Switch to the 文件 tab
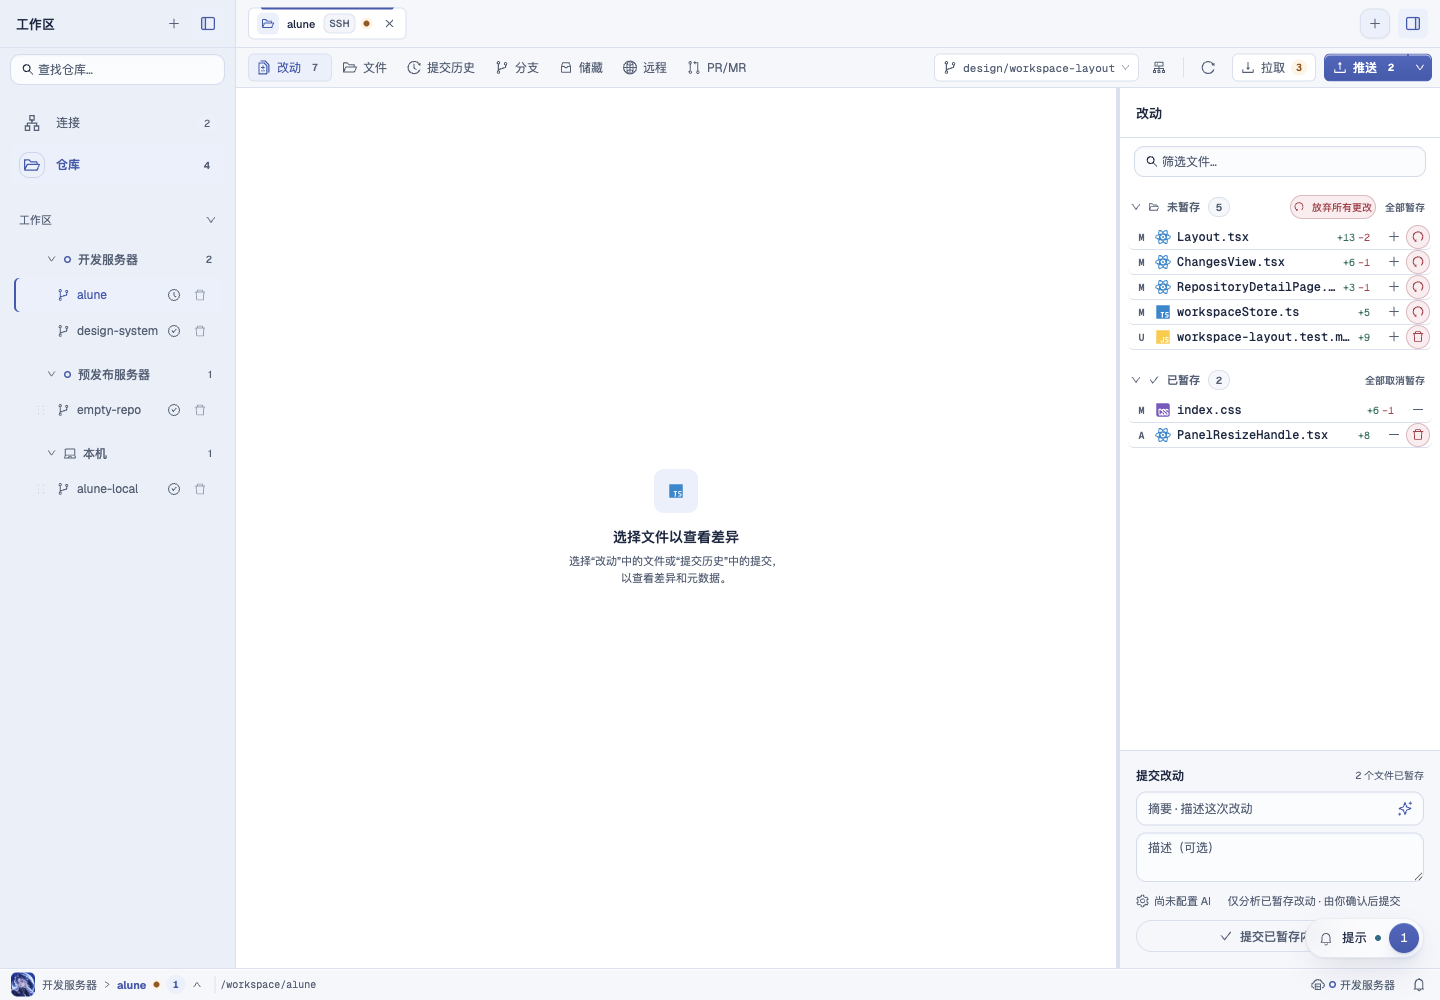1440x1000 pixels. pos(365,68)
